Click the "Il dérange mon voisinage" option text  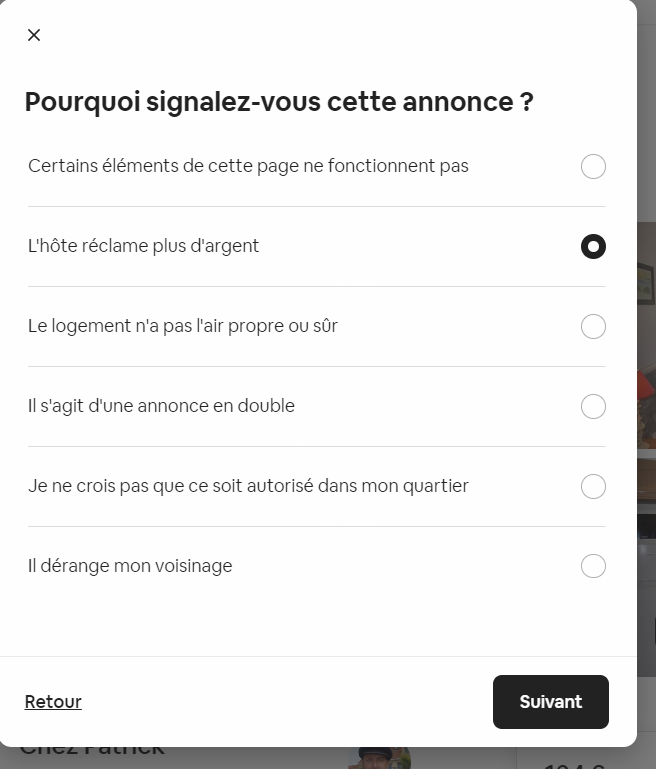[x=130, y=566]
